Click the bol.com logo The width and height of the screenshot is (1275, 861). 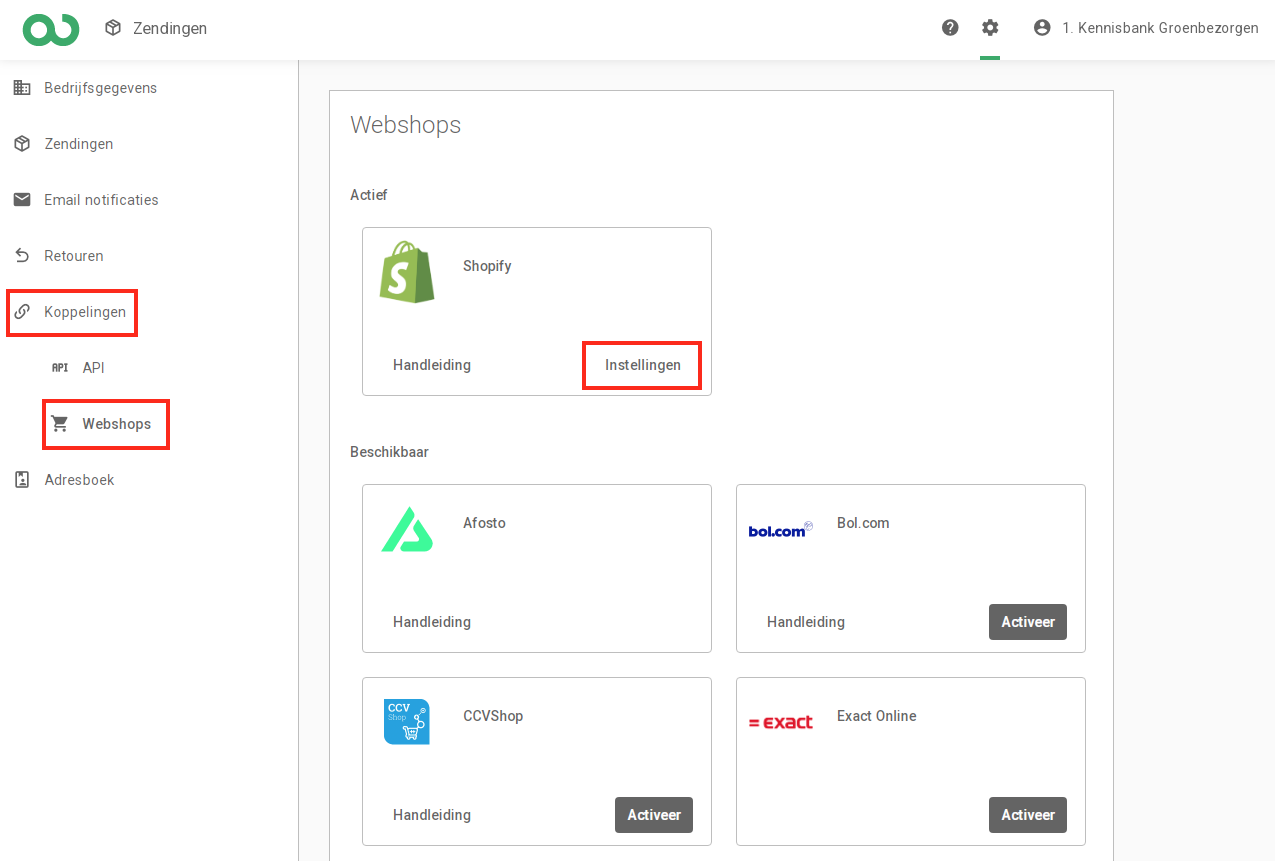coord(780,530)
